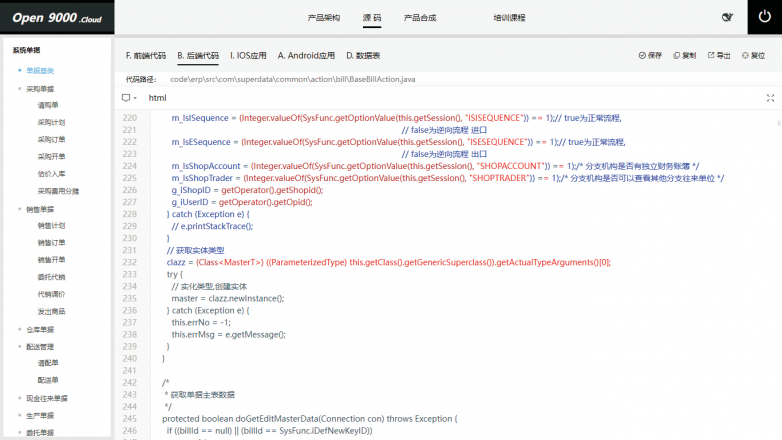Image resolution: width=782 pixels, height=440 pixels.
Task: Switch to the F. 前端代码 tab
Action: pyautogui.click(x=145, y=56)
